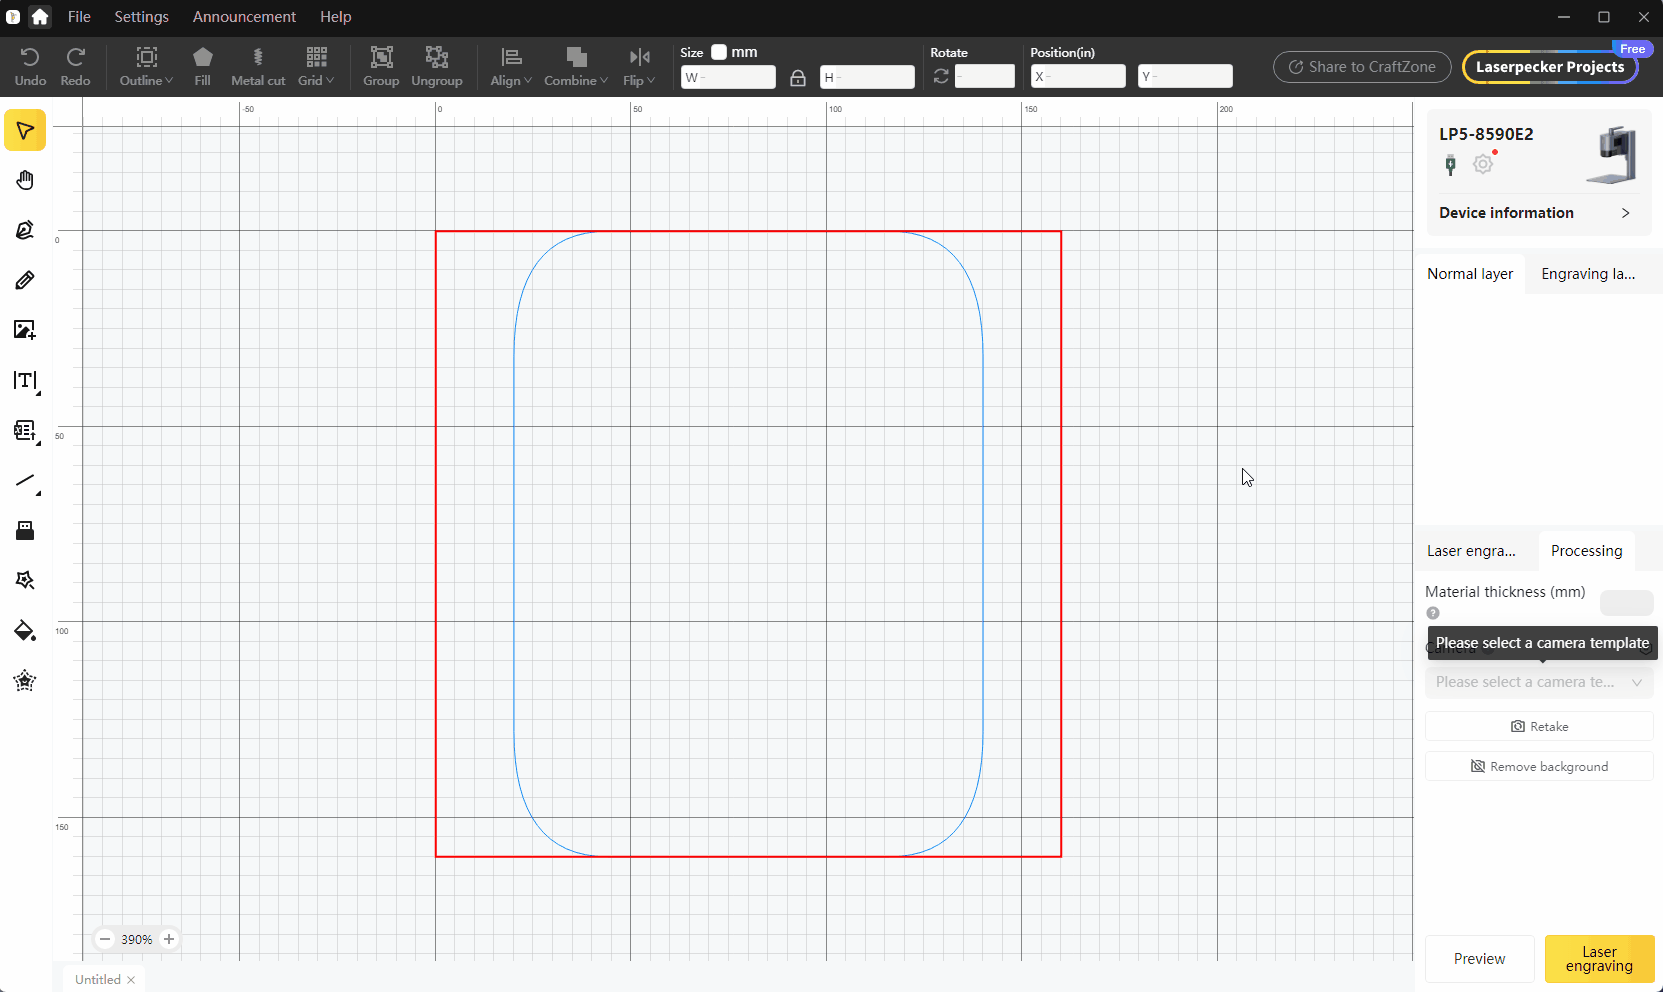Select the text tool
The height and width of the screenshot is (992, 1663).
click(x=25, y=380)
